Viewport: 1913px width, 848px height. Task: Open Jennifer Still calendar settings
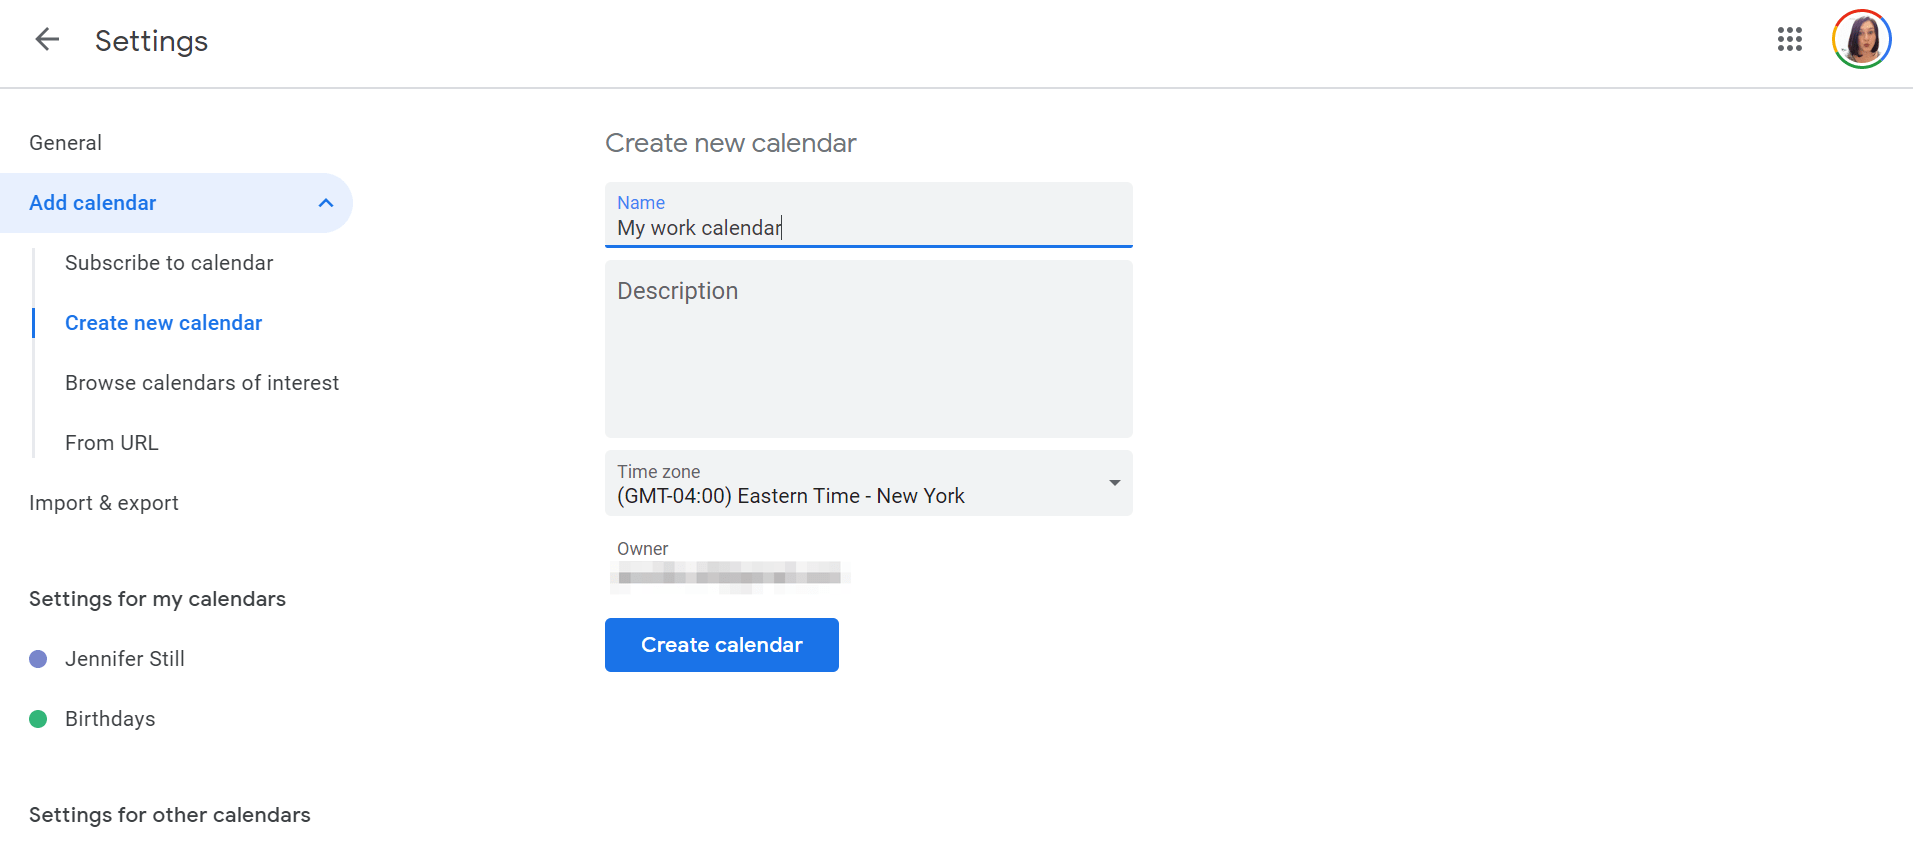(x=125, y=659)
